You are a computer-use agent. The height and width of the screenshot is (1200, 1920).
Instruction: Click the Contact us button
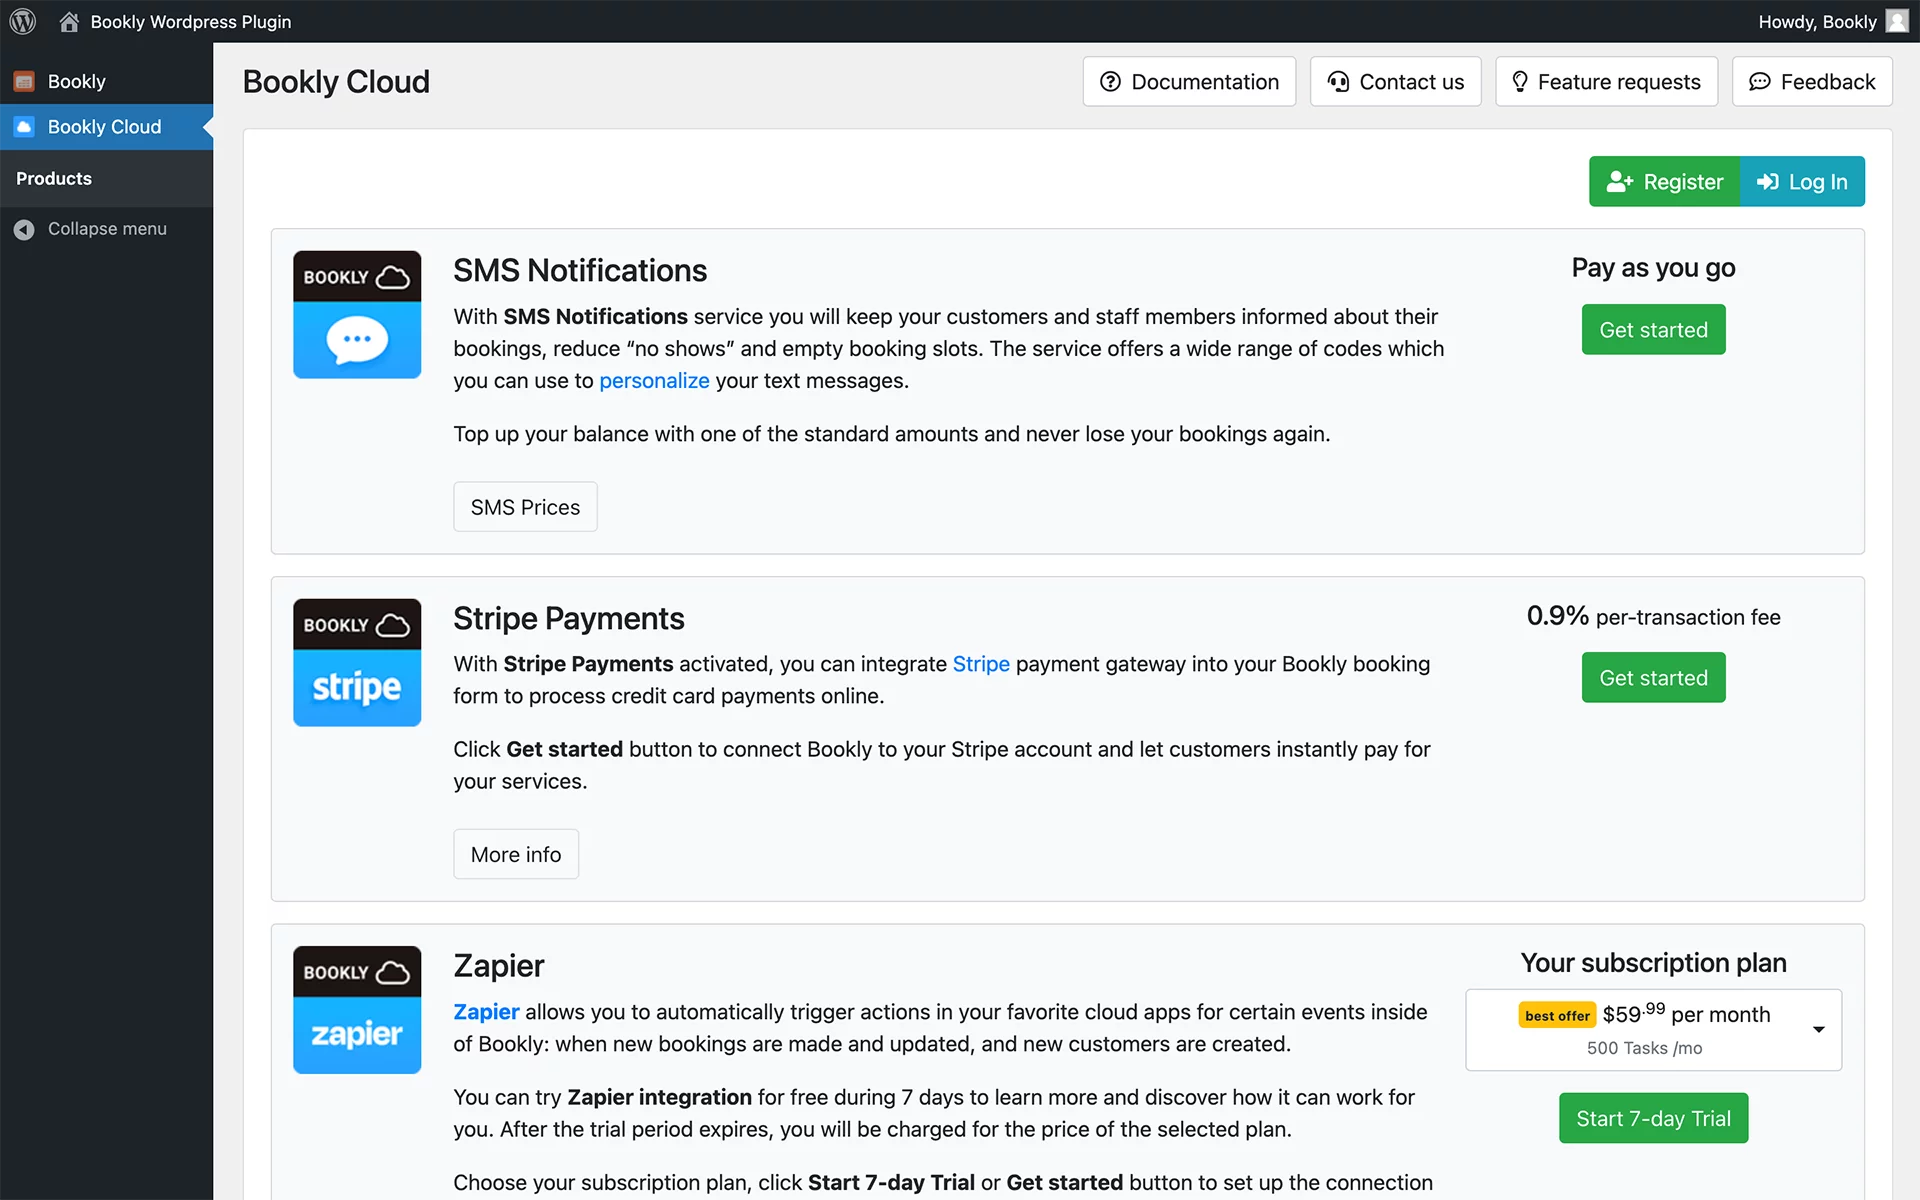(x=1395, y=82)
